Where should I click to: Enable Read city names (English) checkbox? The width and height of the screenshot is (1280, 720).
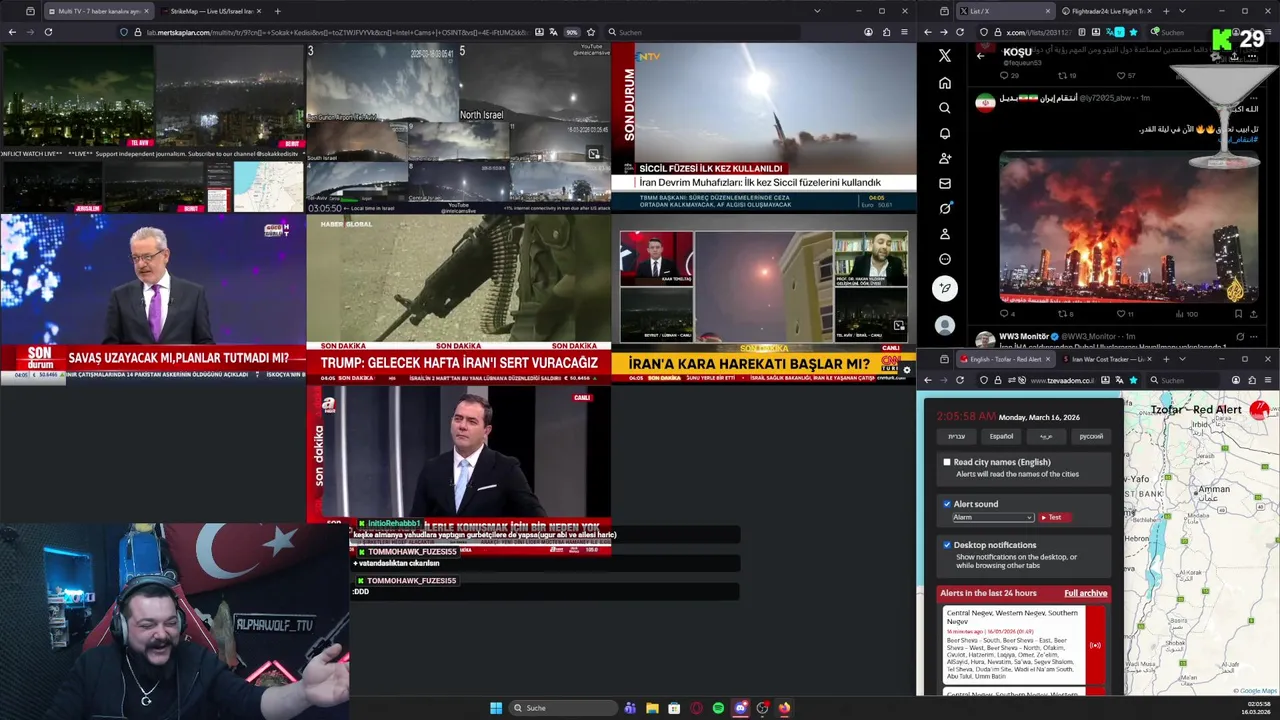click(947, 462)
